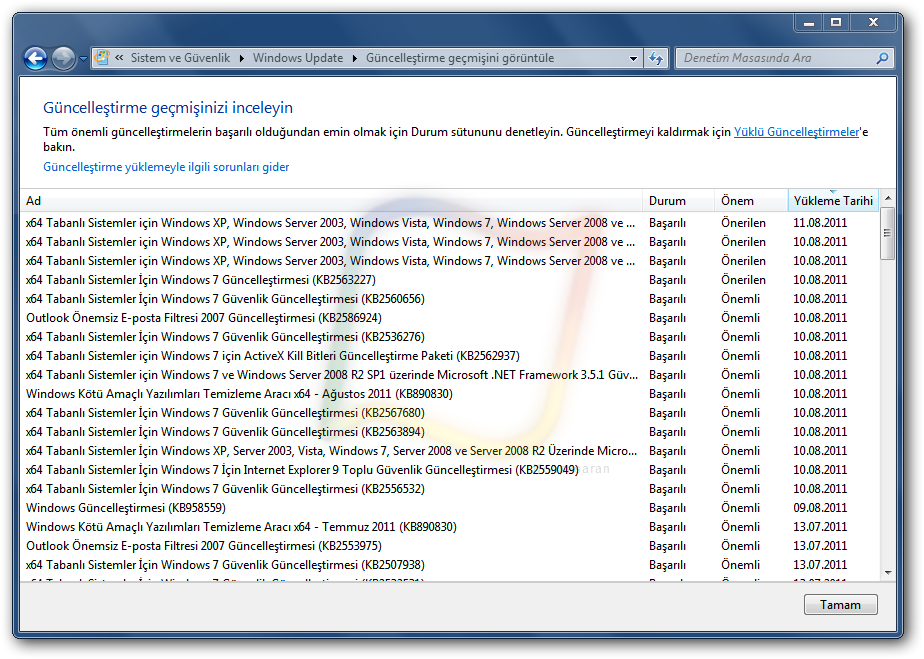Image resolution: width=924 pixels, height=659 pixels.
Task: Select Outlook junk filter update KB2553975
Action: click(450, 546)
